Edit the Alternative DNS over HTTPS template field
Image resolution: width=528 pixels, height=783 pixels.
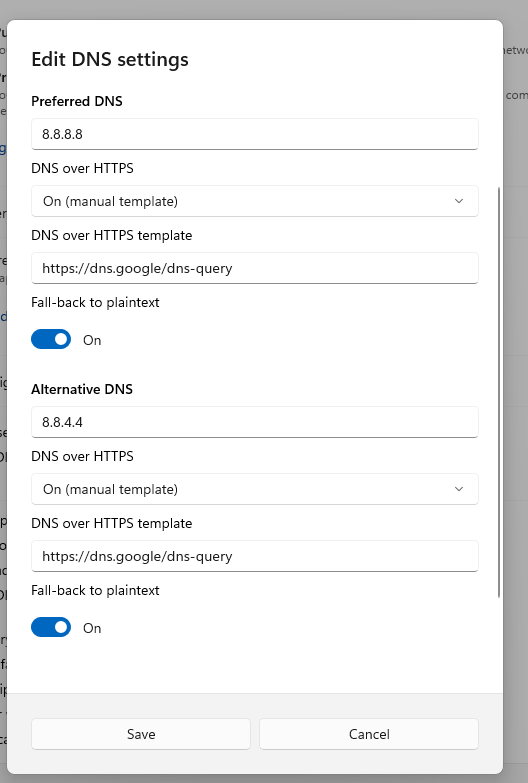[x=255, y=556]
